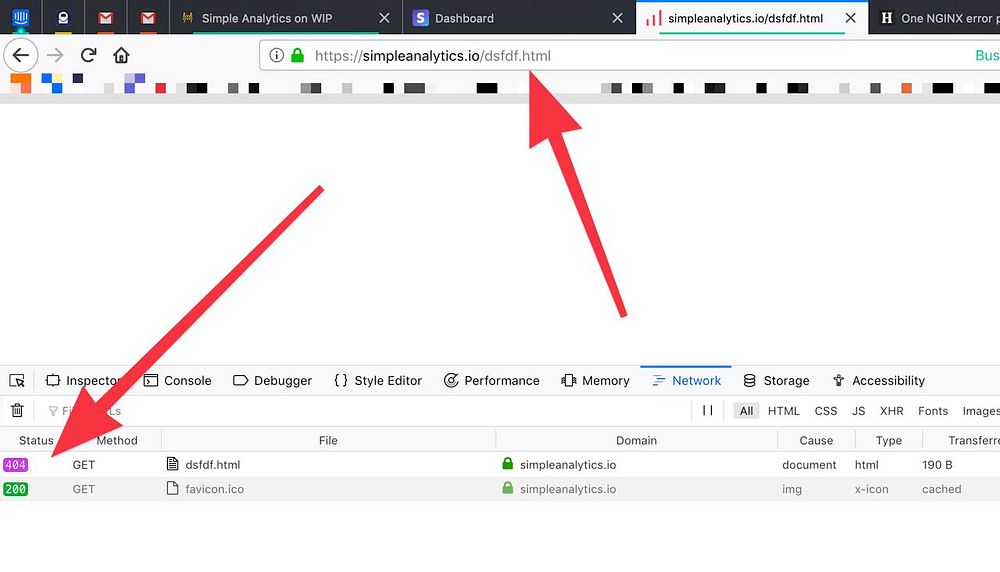Image resolution: width=1000 pixels, height=572 pixels.
Task: Click the cached transferred value
Action: click(941, 489)
